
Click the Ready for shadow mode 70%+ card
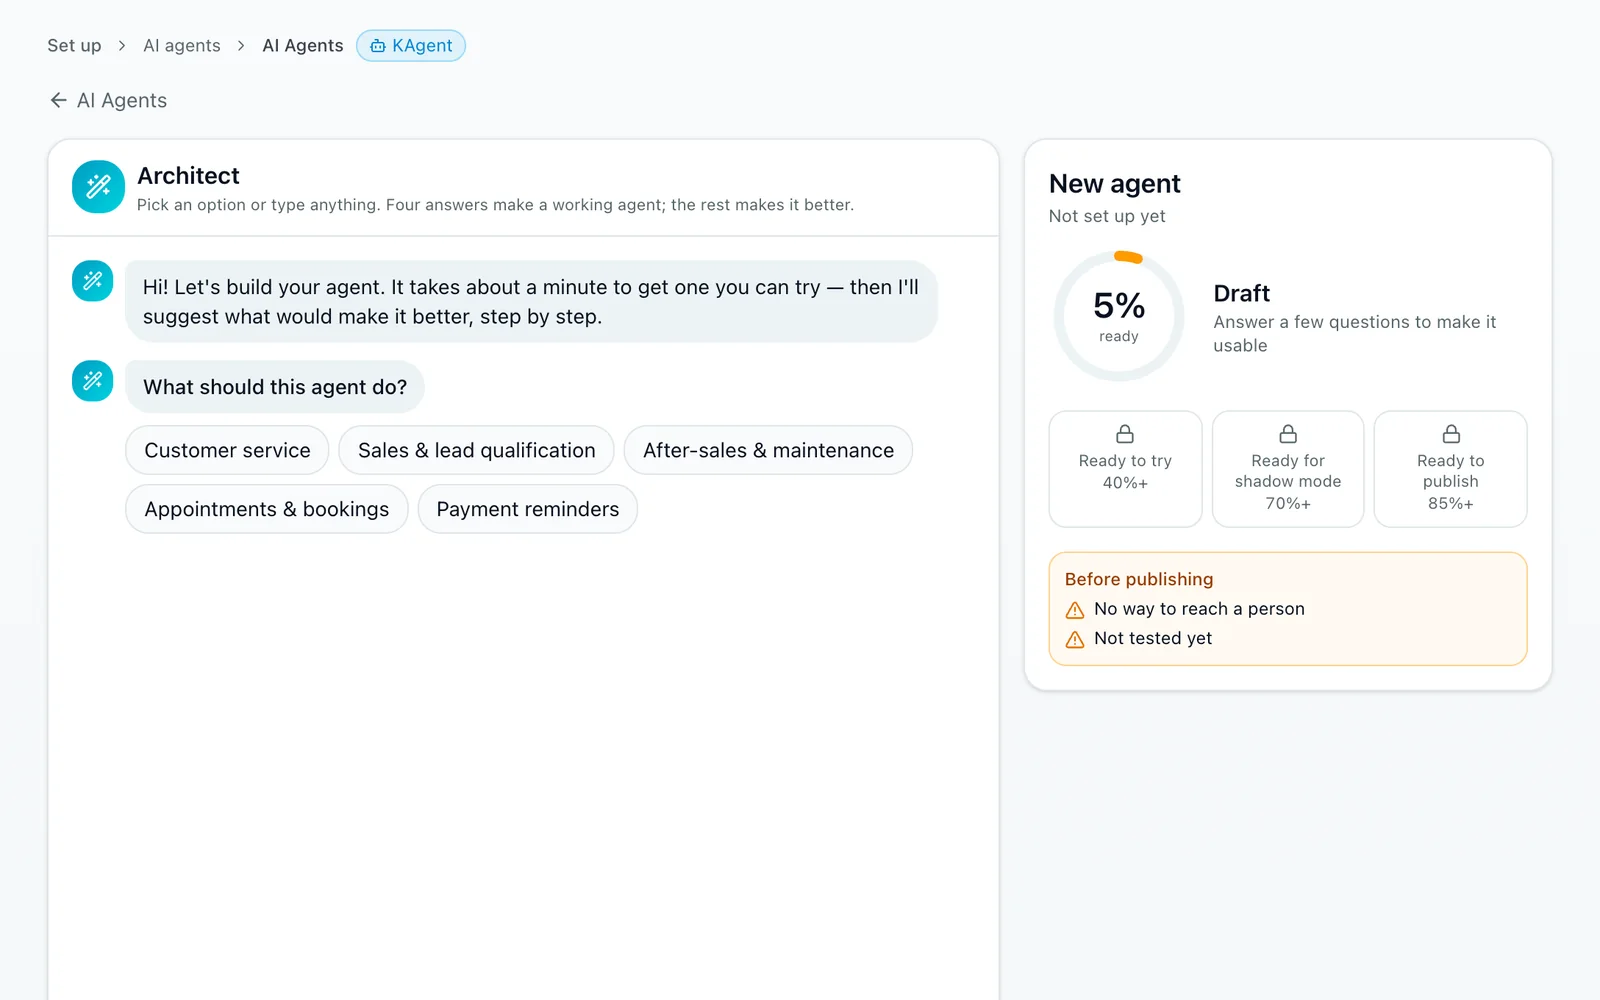(x=1288, y=469)
